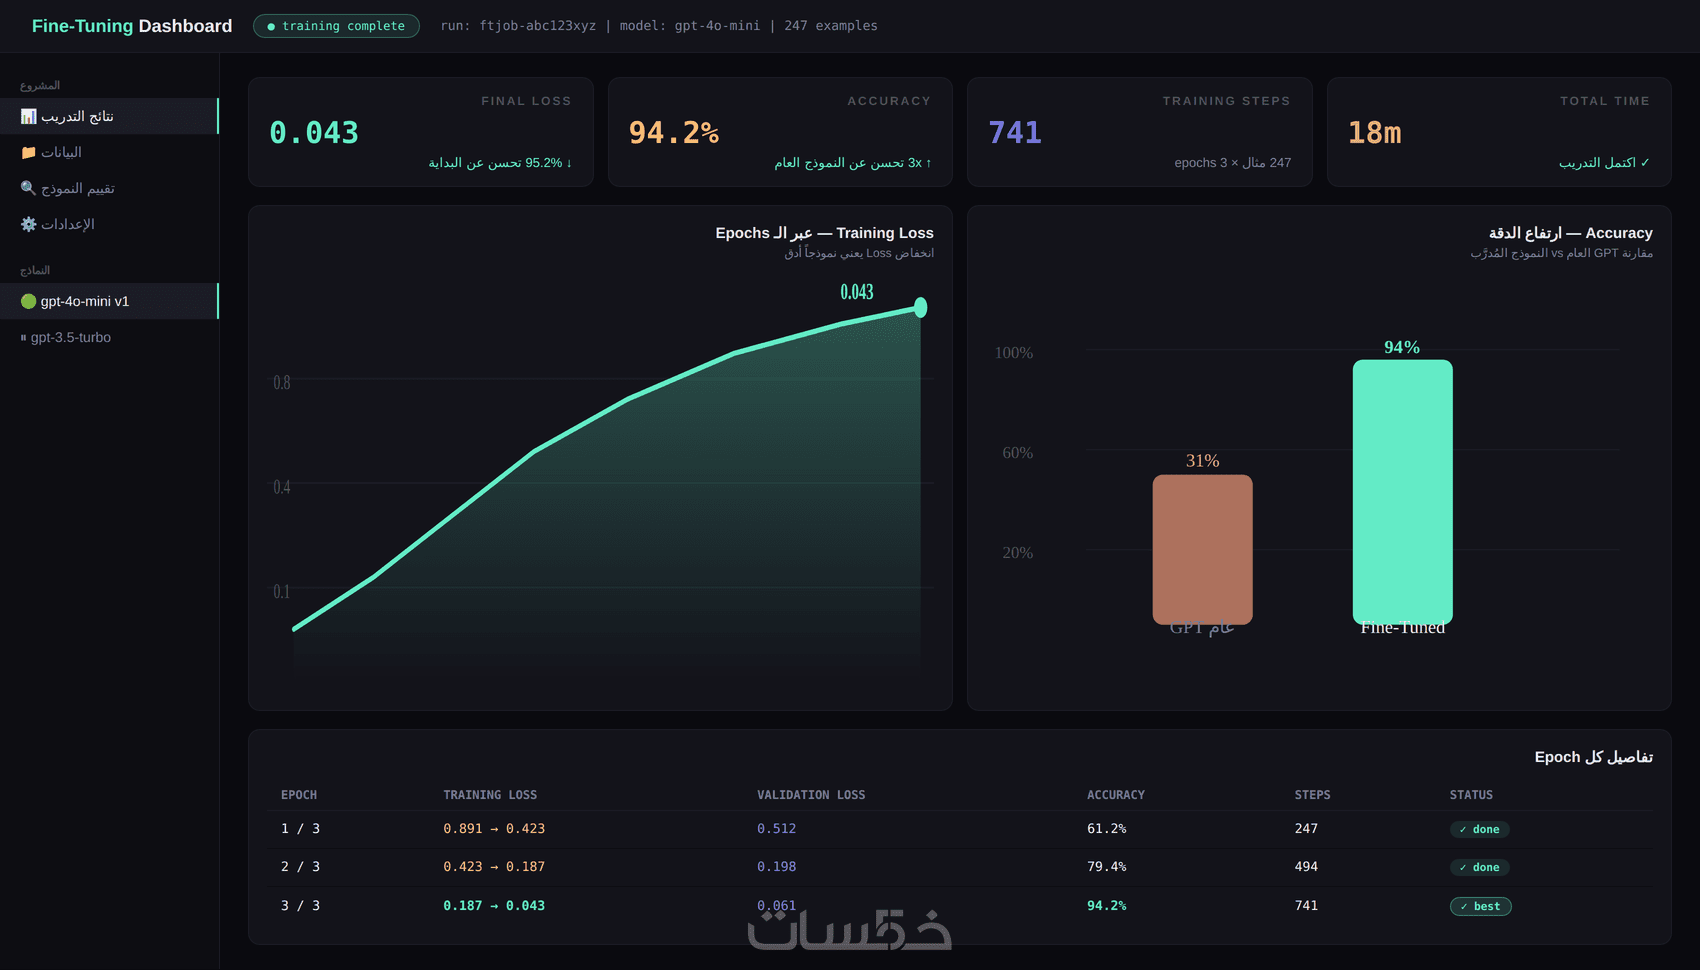Click the folder icon beside البيانات
The height and width of the screenshot is (970, 1700).
[x=28, y=153]
